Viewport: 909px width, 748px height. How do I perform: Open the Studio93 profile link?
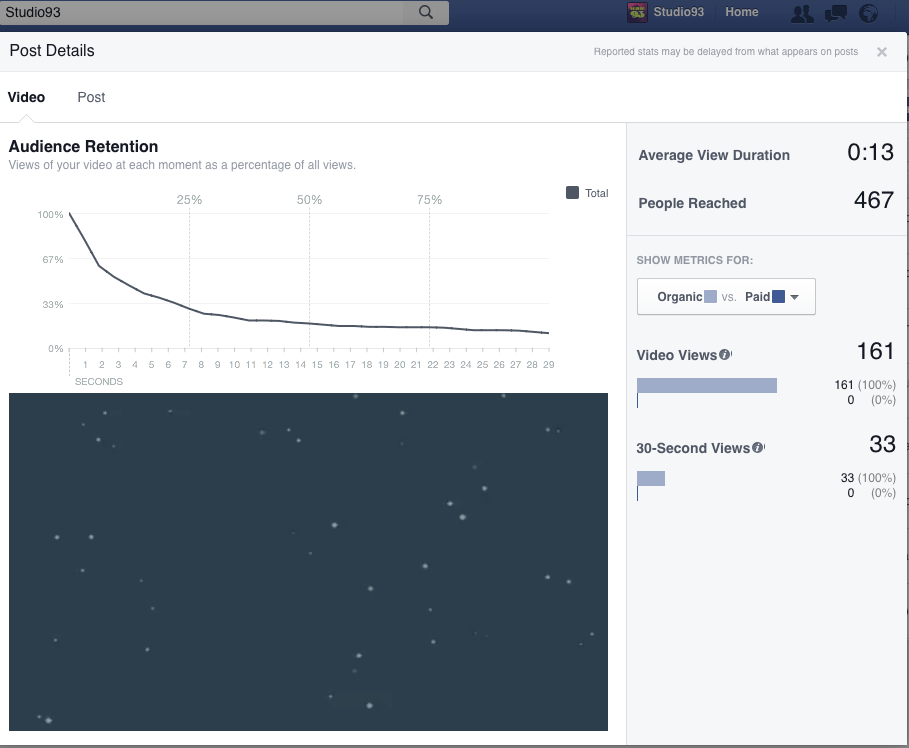tap(678, 12)
